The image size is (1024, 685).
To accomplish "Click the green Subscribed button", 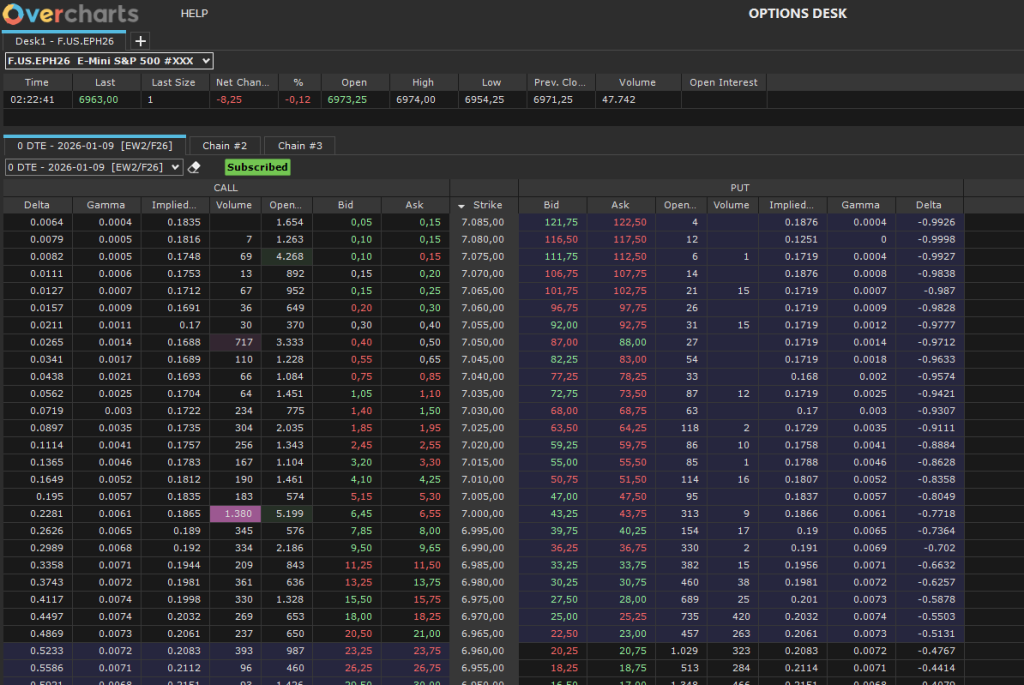I will [257, 167].
